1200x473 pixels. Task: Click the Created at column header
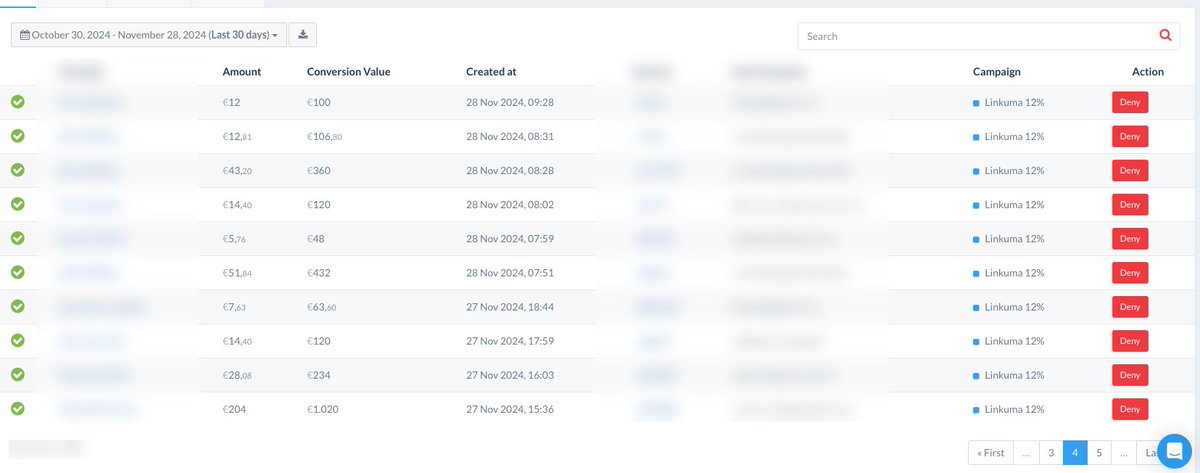(x=491, y=72)
